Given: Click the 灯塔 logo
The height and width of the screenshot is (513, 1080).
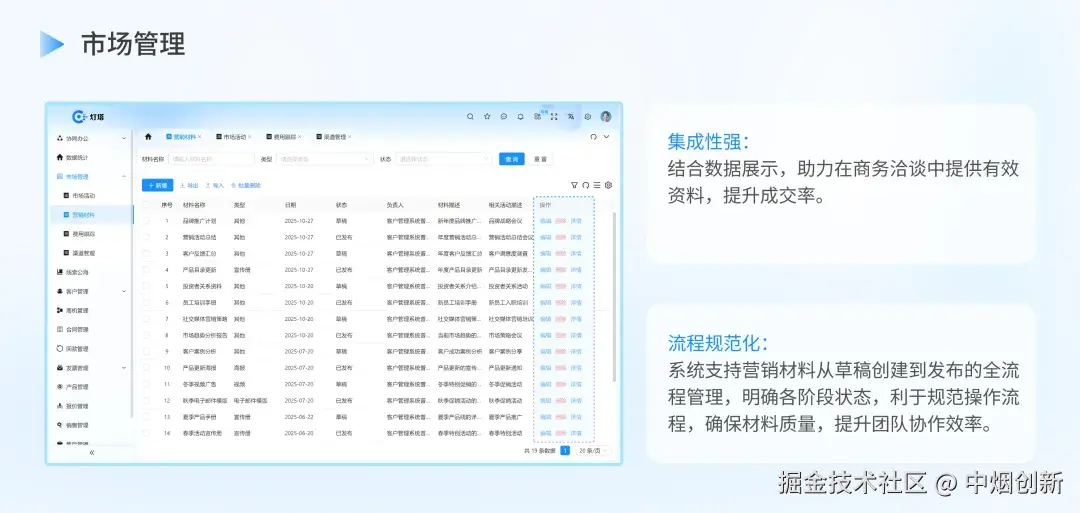Looking at the screenshot, I should click(88, 117).
